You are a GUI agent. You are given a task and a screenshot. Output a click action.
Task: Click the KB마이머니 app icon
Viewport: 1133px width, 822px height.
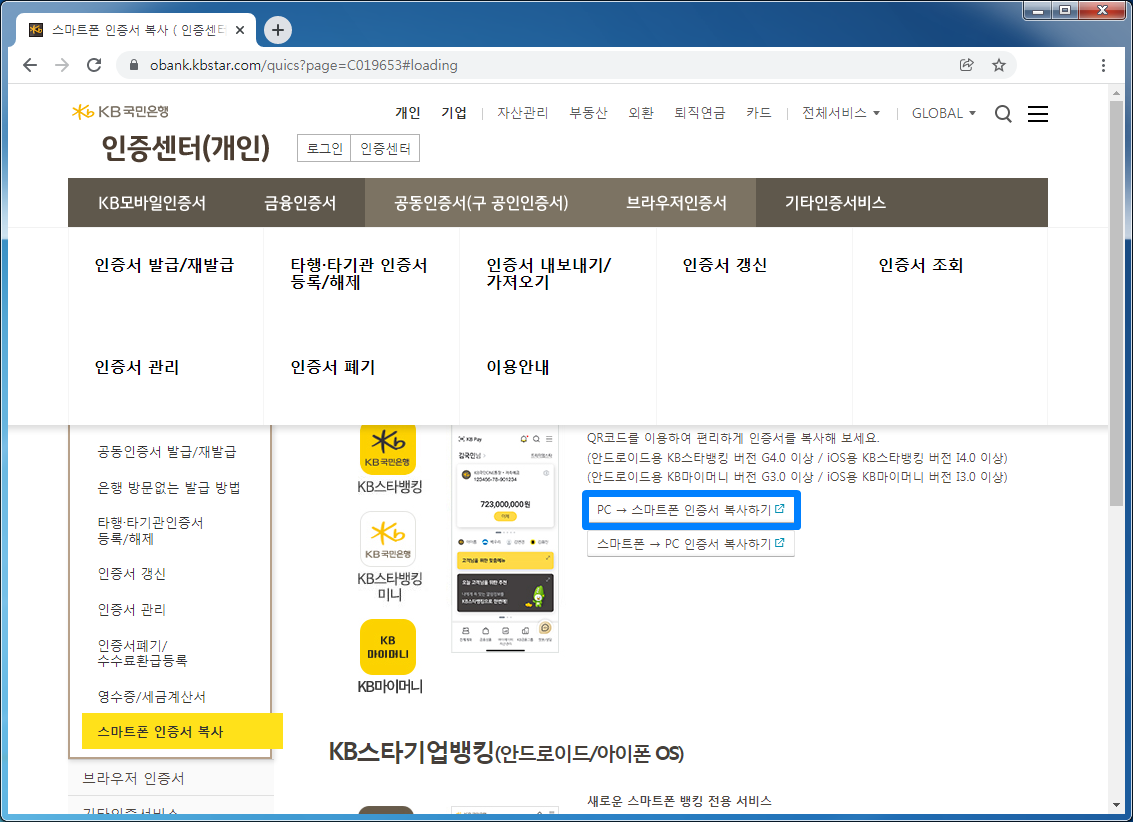click(x=388, y=646)
